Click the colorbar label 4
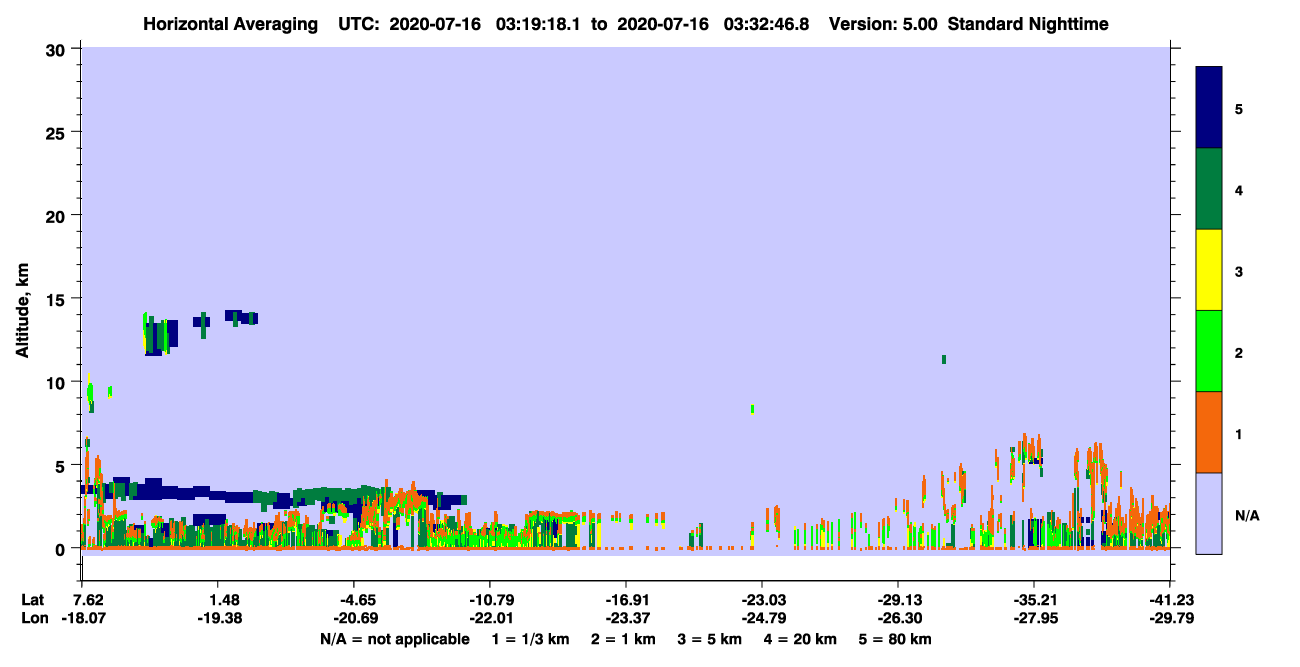 coord(1239,189)
